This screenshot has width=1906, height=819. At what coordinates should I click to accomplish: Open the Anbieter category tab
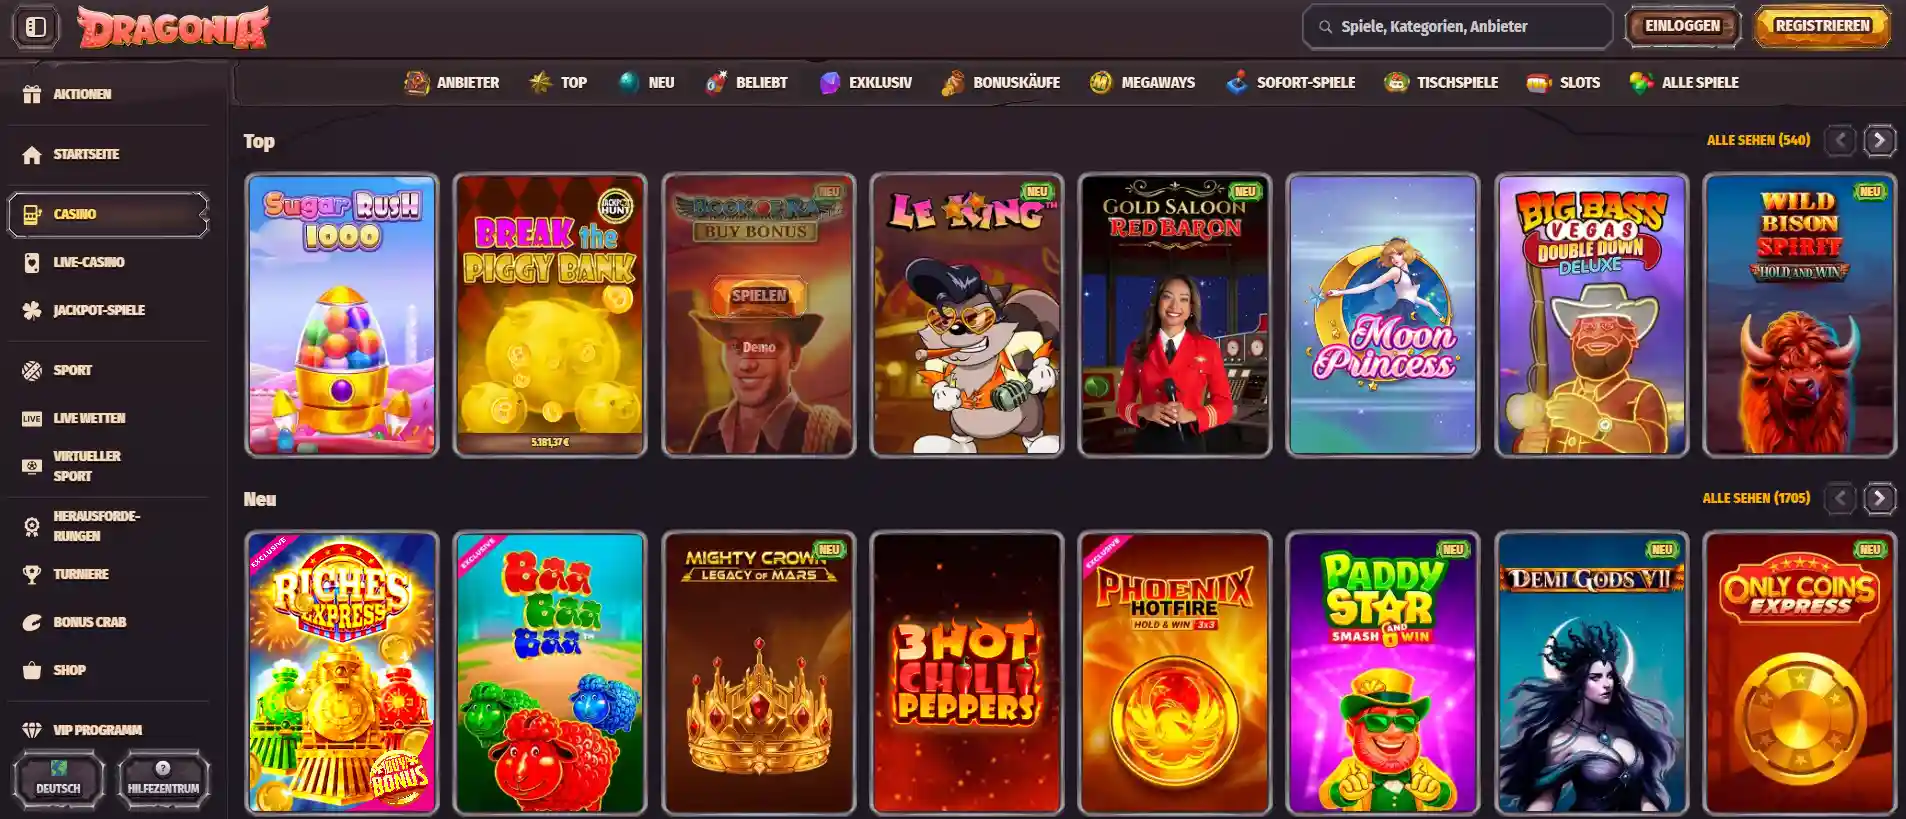(x=451, y=82)
